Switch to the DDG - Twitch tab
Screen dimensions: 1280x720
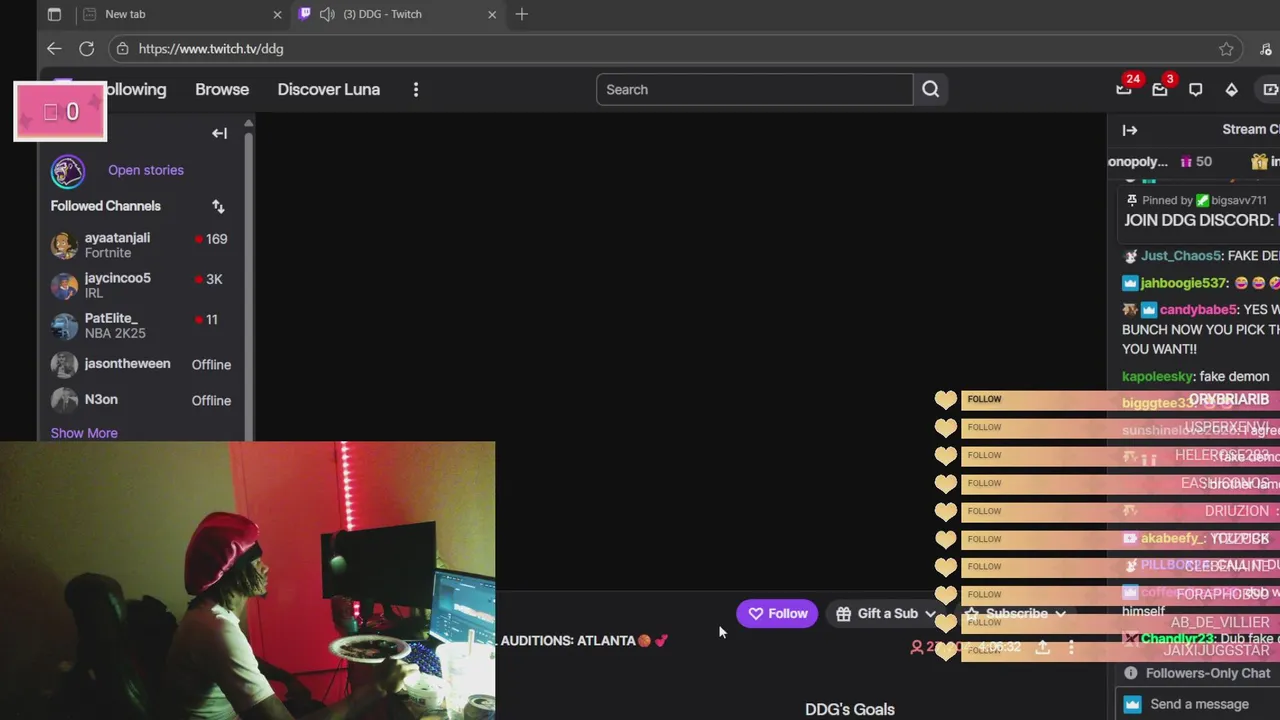tap(398, 14)
